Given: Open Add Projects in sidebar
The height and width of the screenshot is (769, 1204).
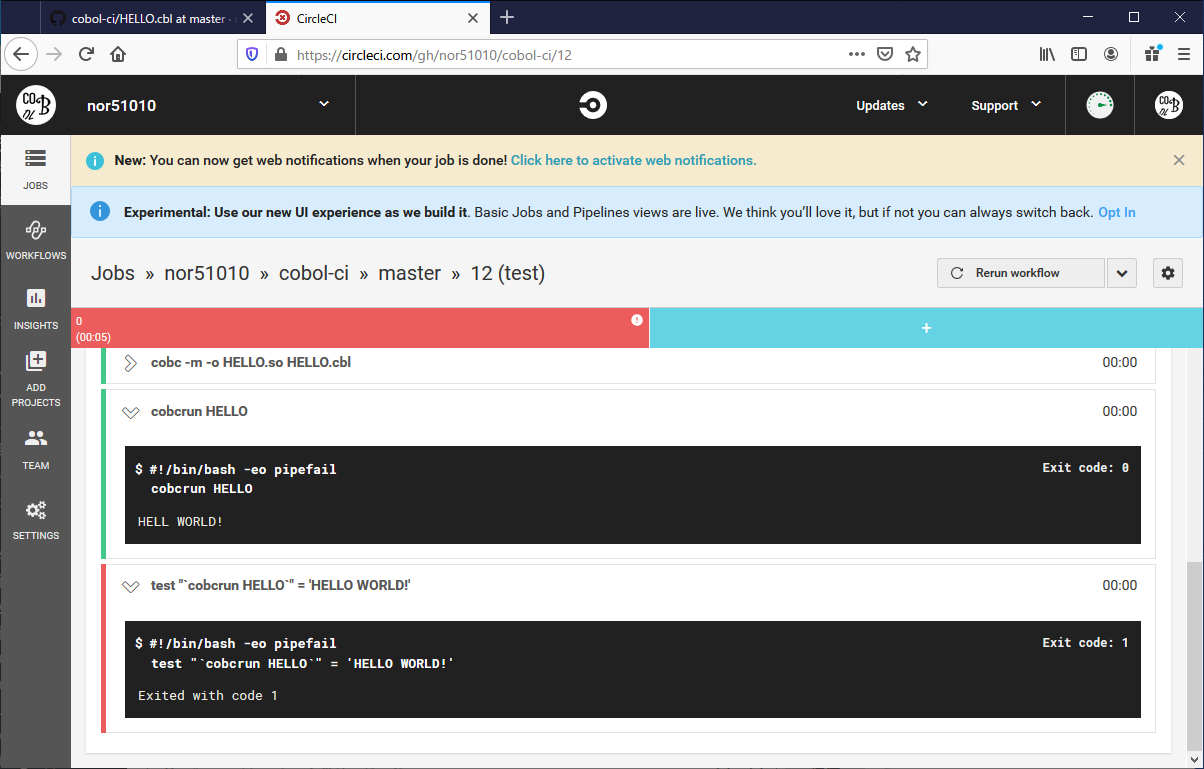Looking at the screenshot, I should pyautogui.click(x=35, y=380).
